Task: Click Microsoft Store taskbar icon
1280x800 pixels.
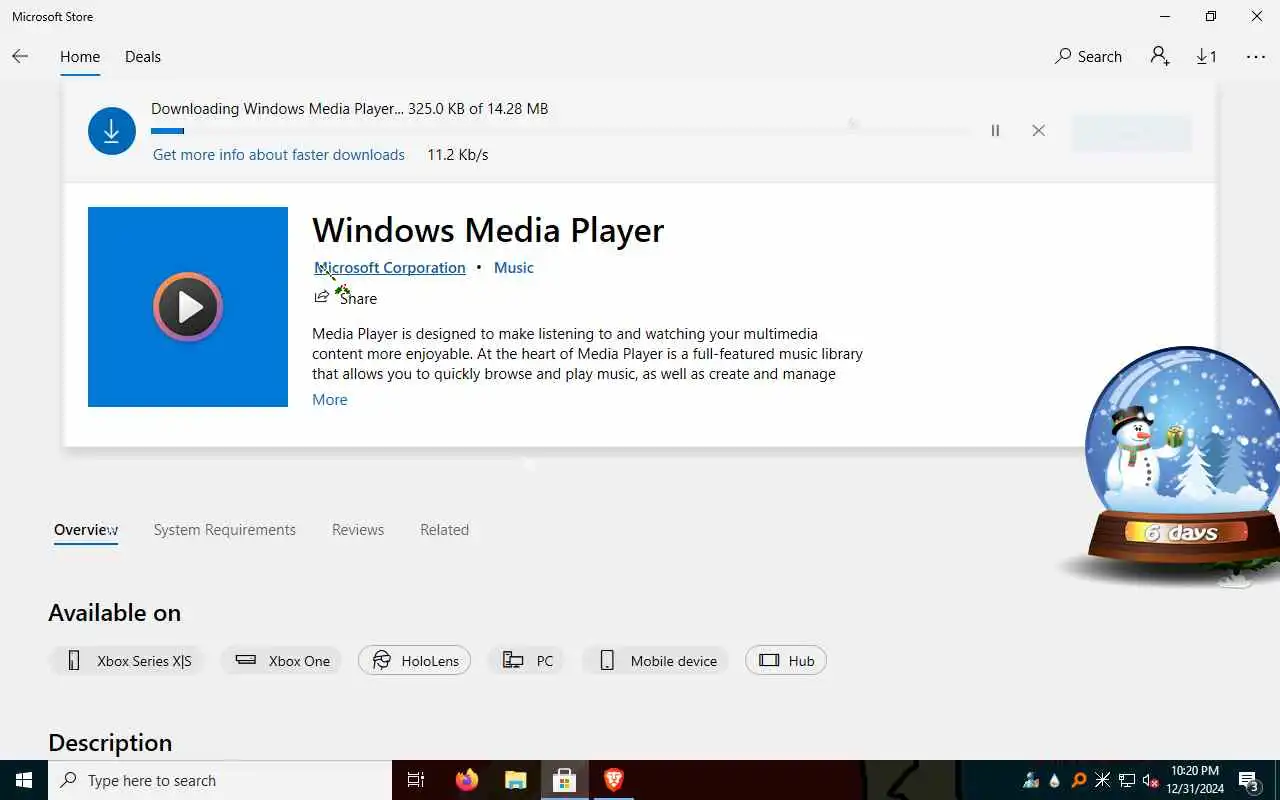Action: click(x=564, y=780)
